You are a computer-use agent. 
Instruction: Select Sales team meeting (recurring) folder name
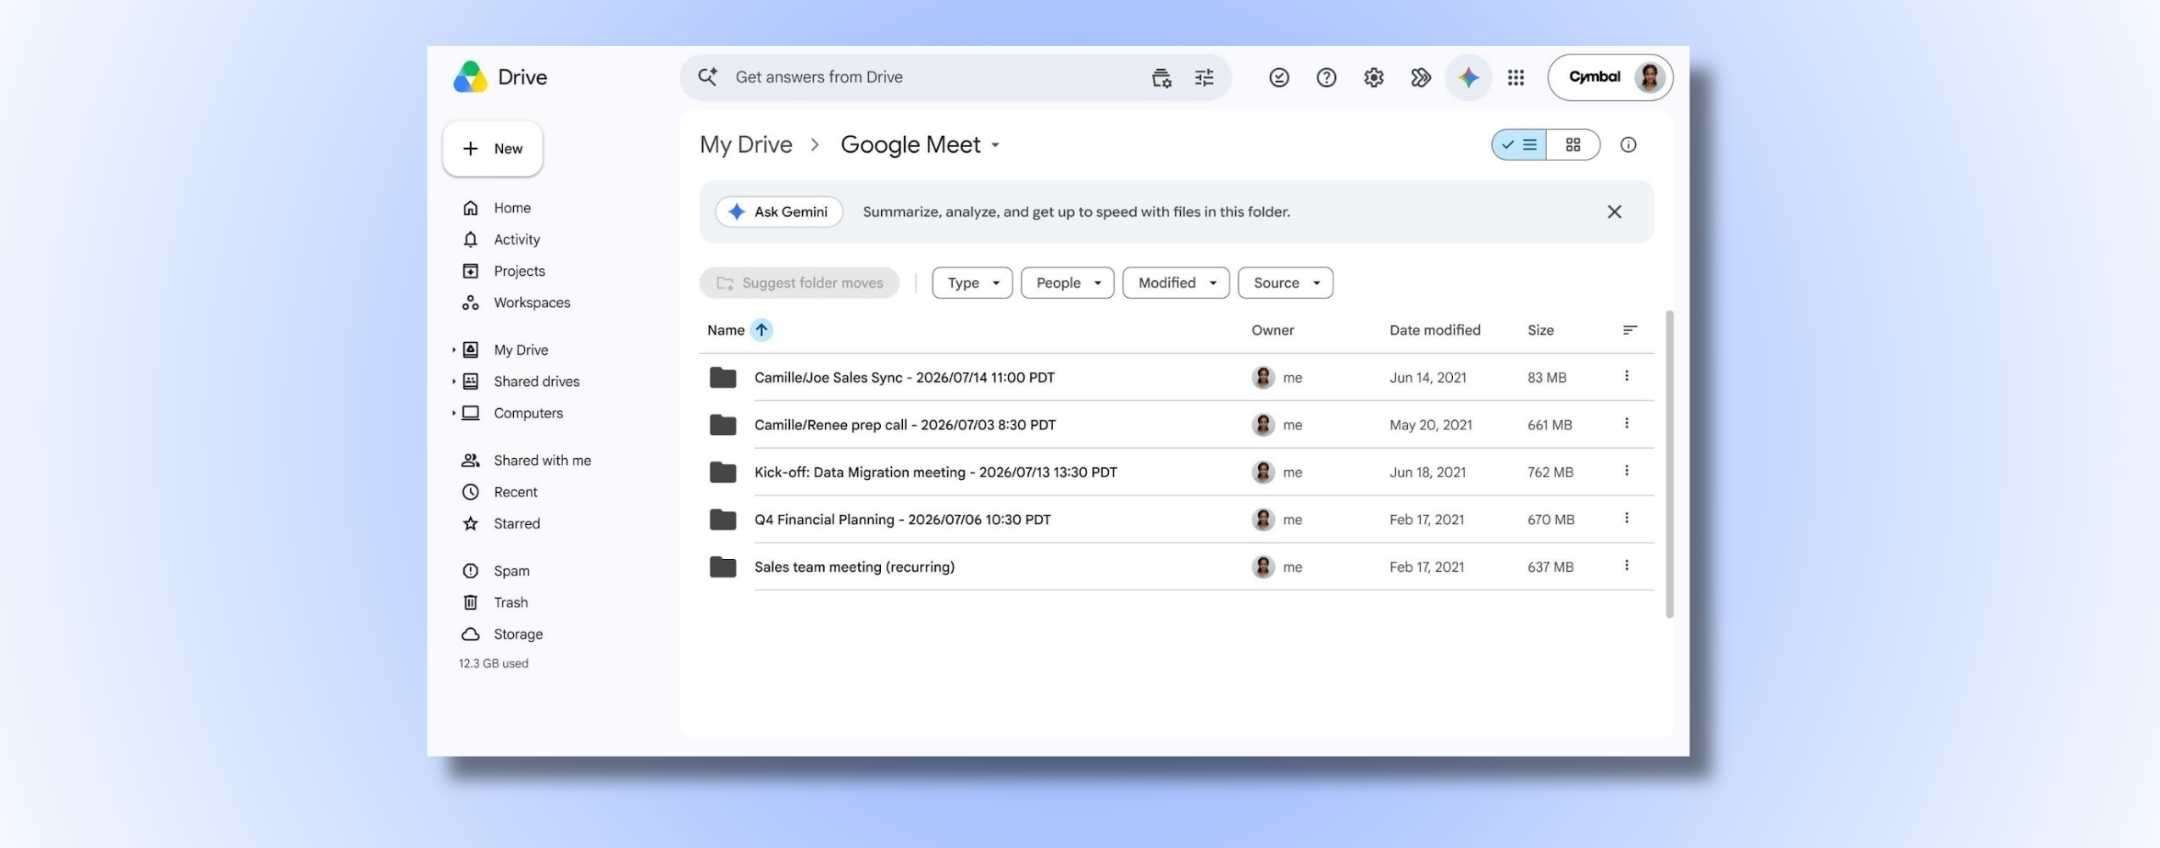click(x=854, y=567)
